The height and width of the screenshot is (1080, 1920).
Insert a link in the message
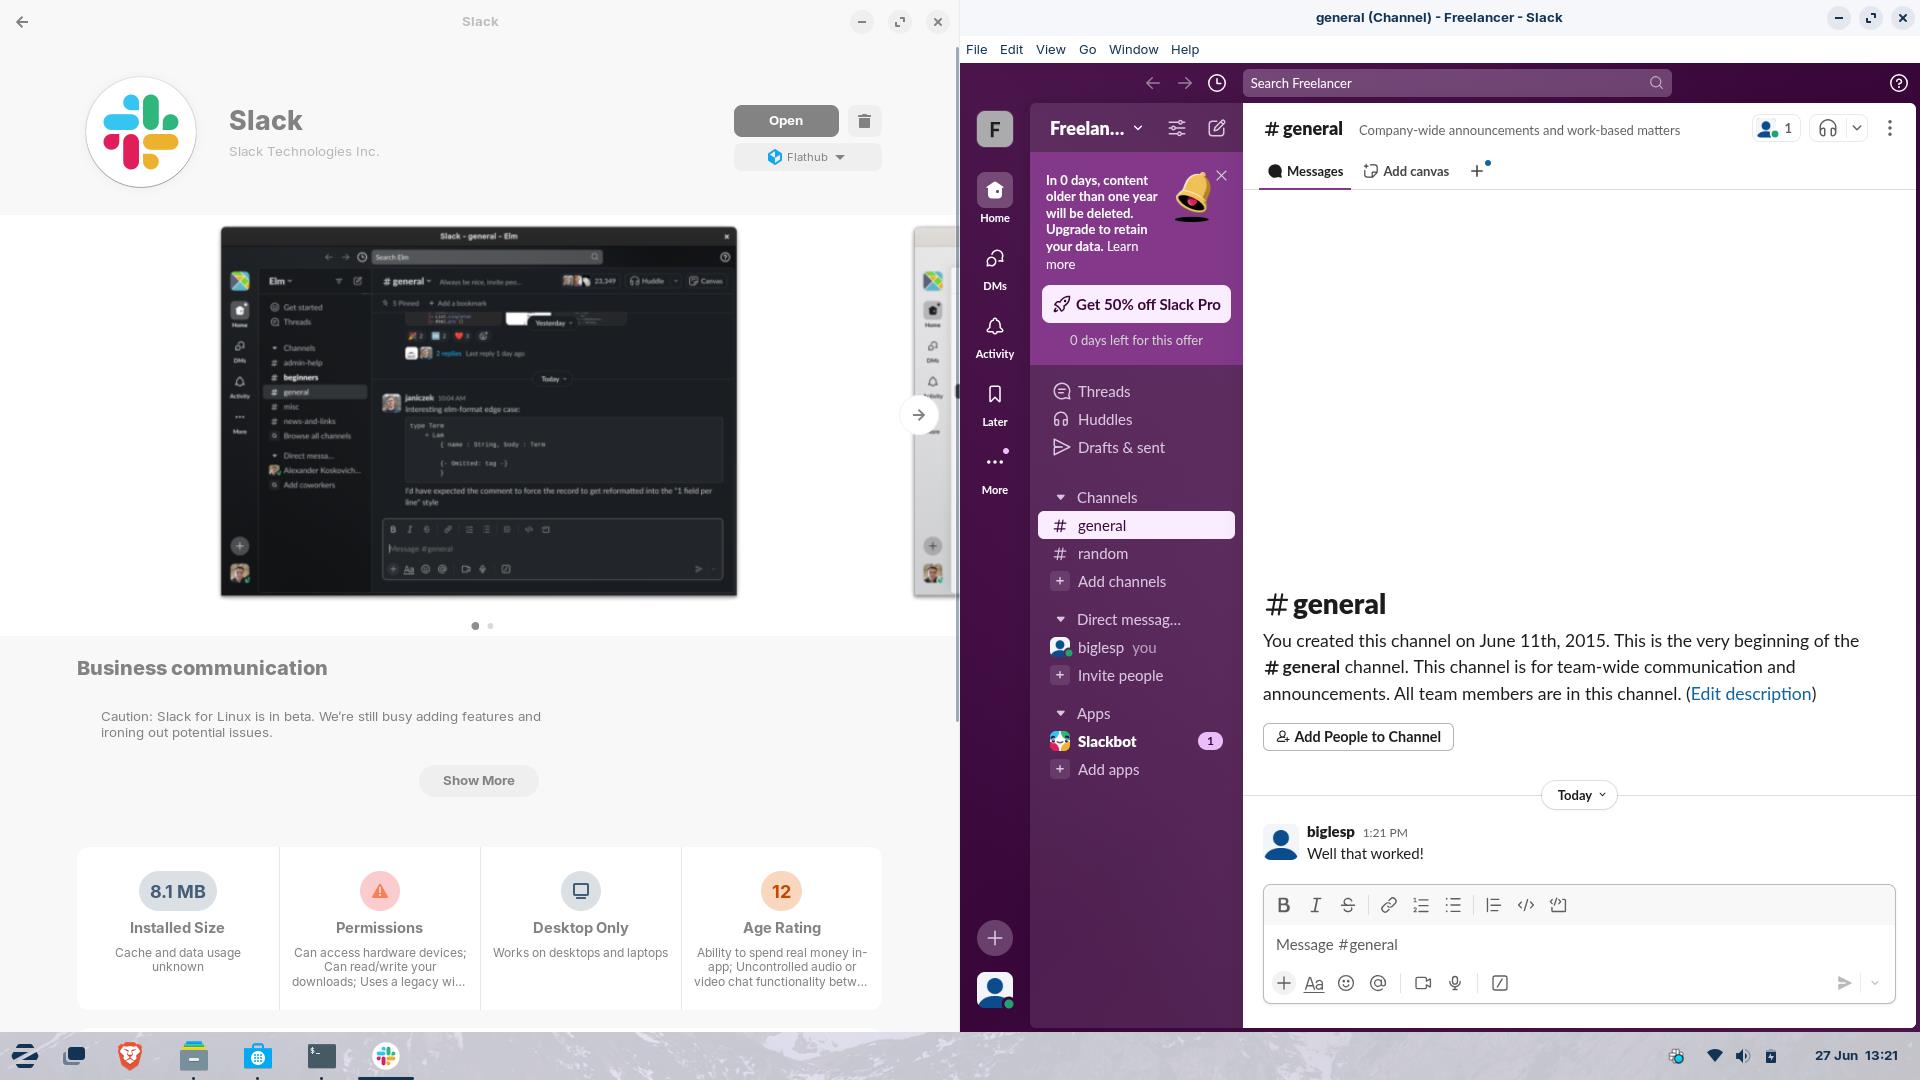coord(1388,905)
